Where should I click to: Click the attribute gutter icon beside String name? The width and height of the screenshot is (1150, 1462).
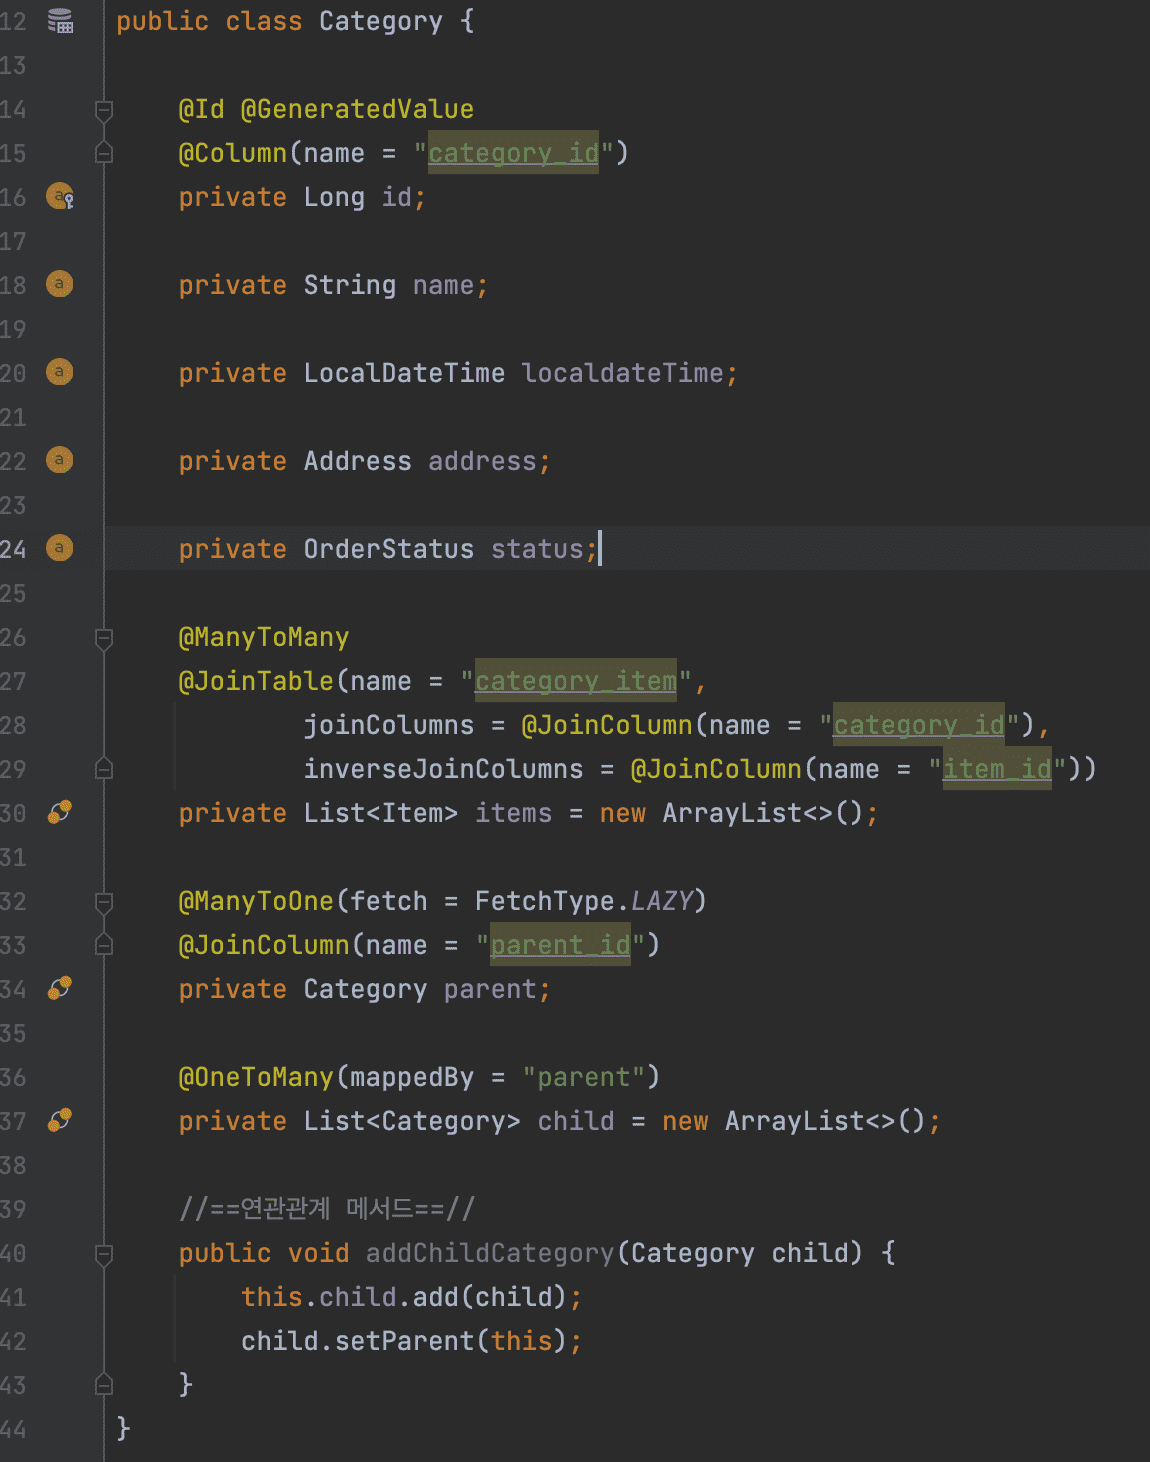point(60,284)
